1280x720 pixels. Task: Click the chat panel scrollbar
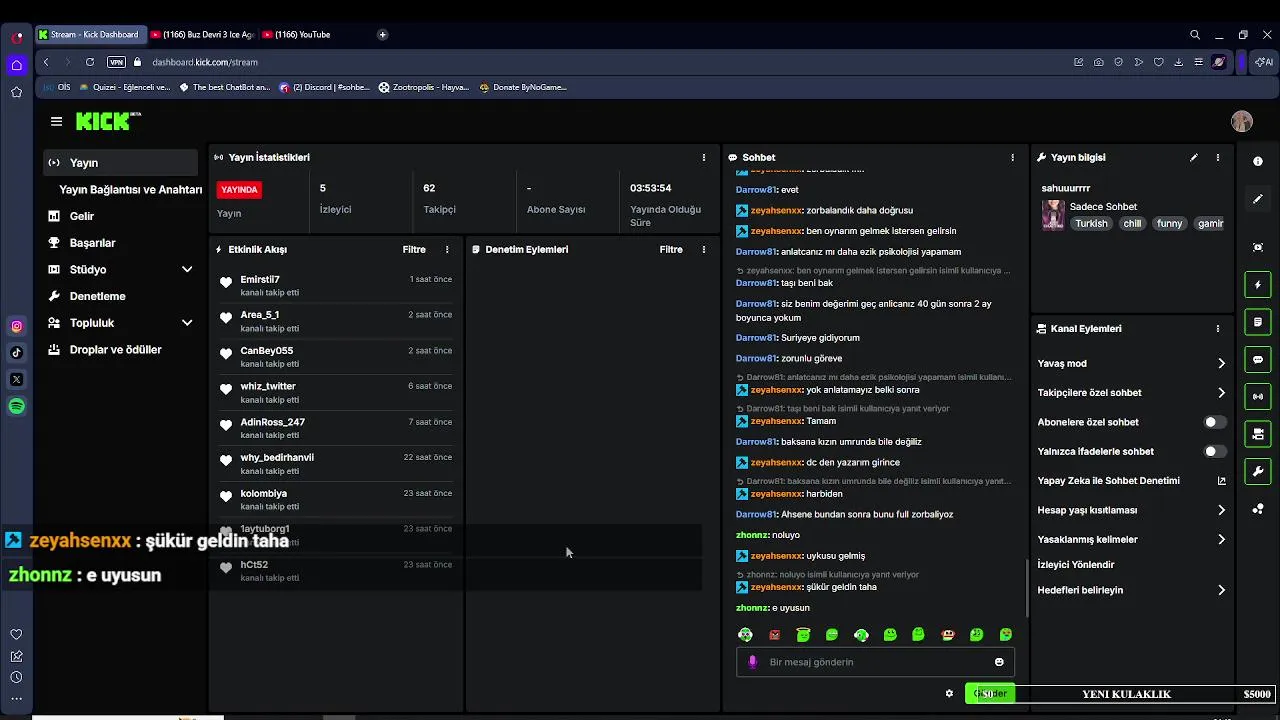[1028, 587]
